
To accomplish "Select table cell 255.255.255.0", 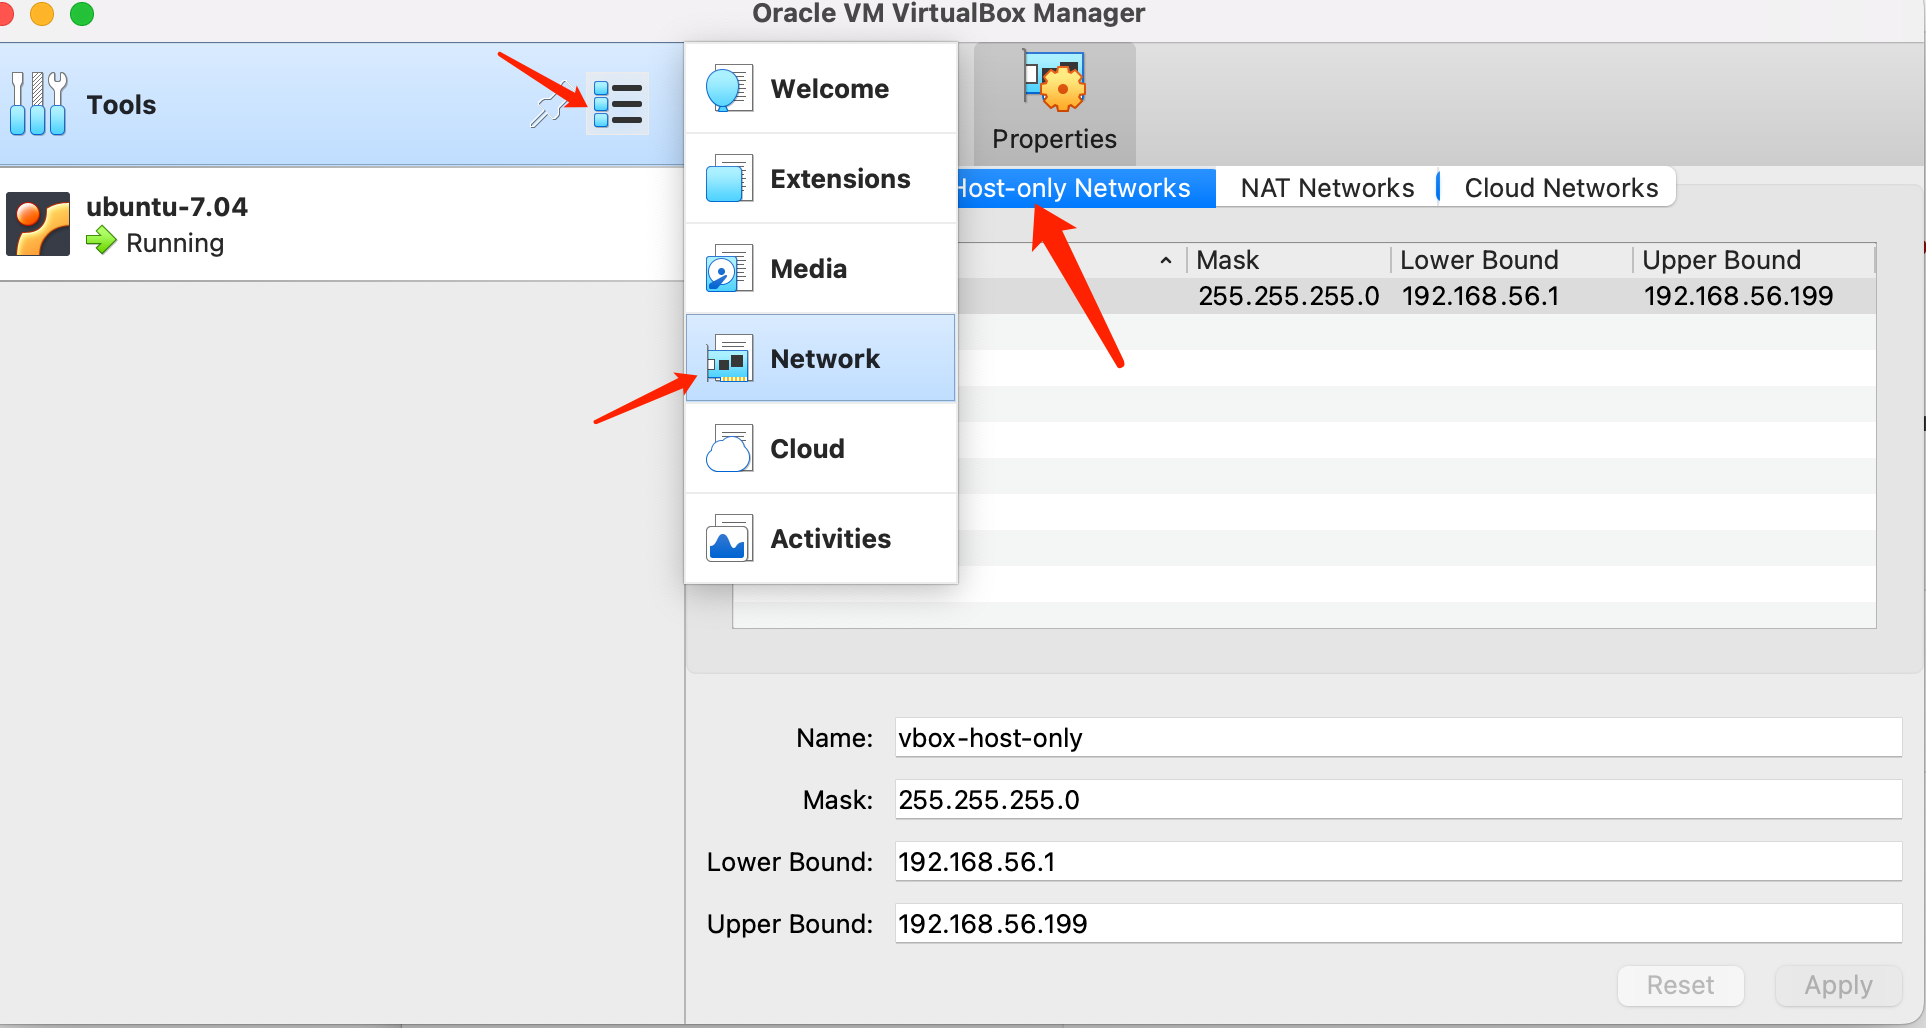I will coord(1288,296).
